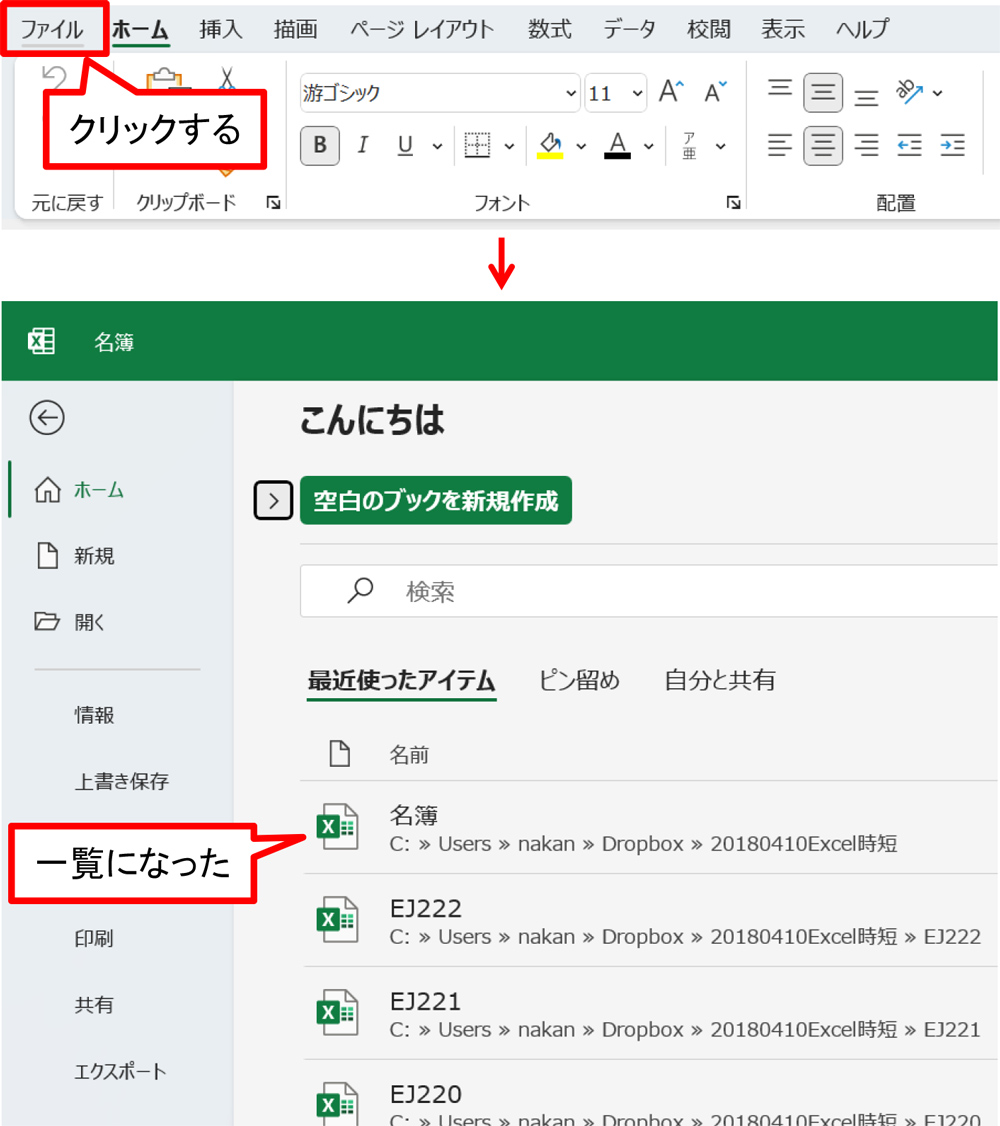1000x1126 pixels.
Task: Open the 校閲 ribbon tab
Action: [x=709, y=29]
